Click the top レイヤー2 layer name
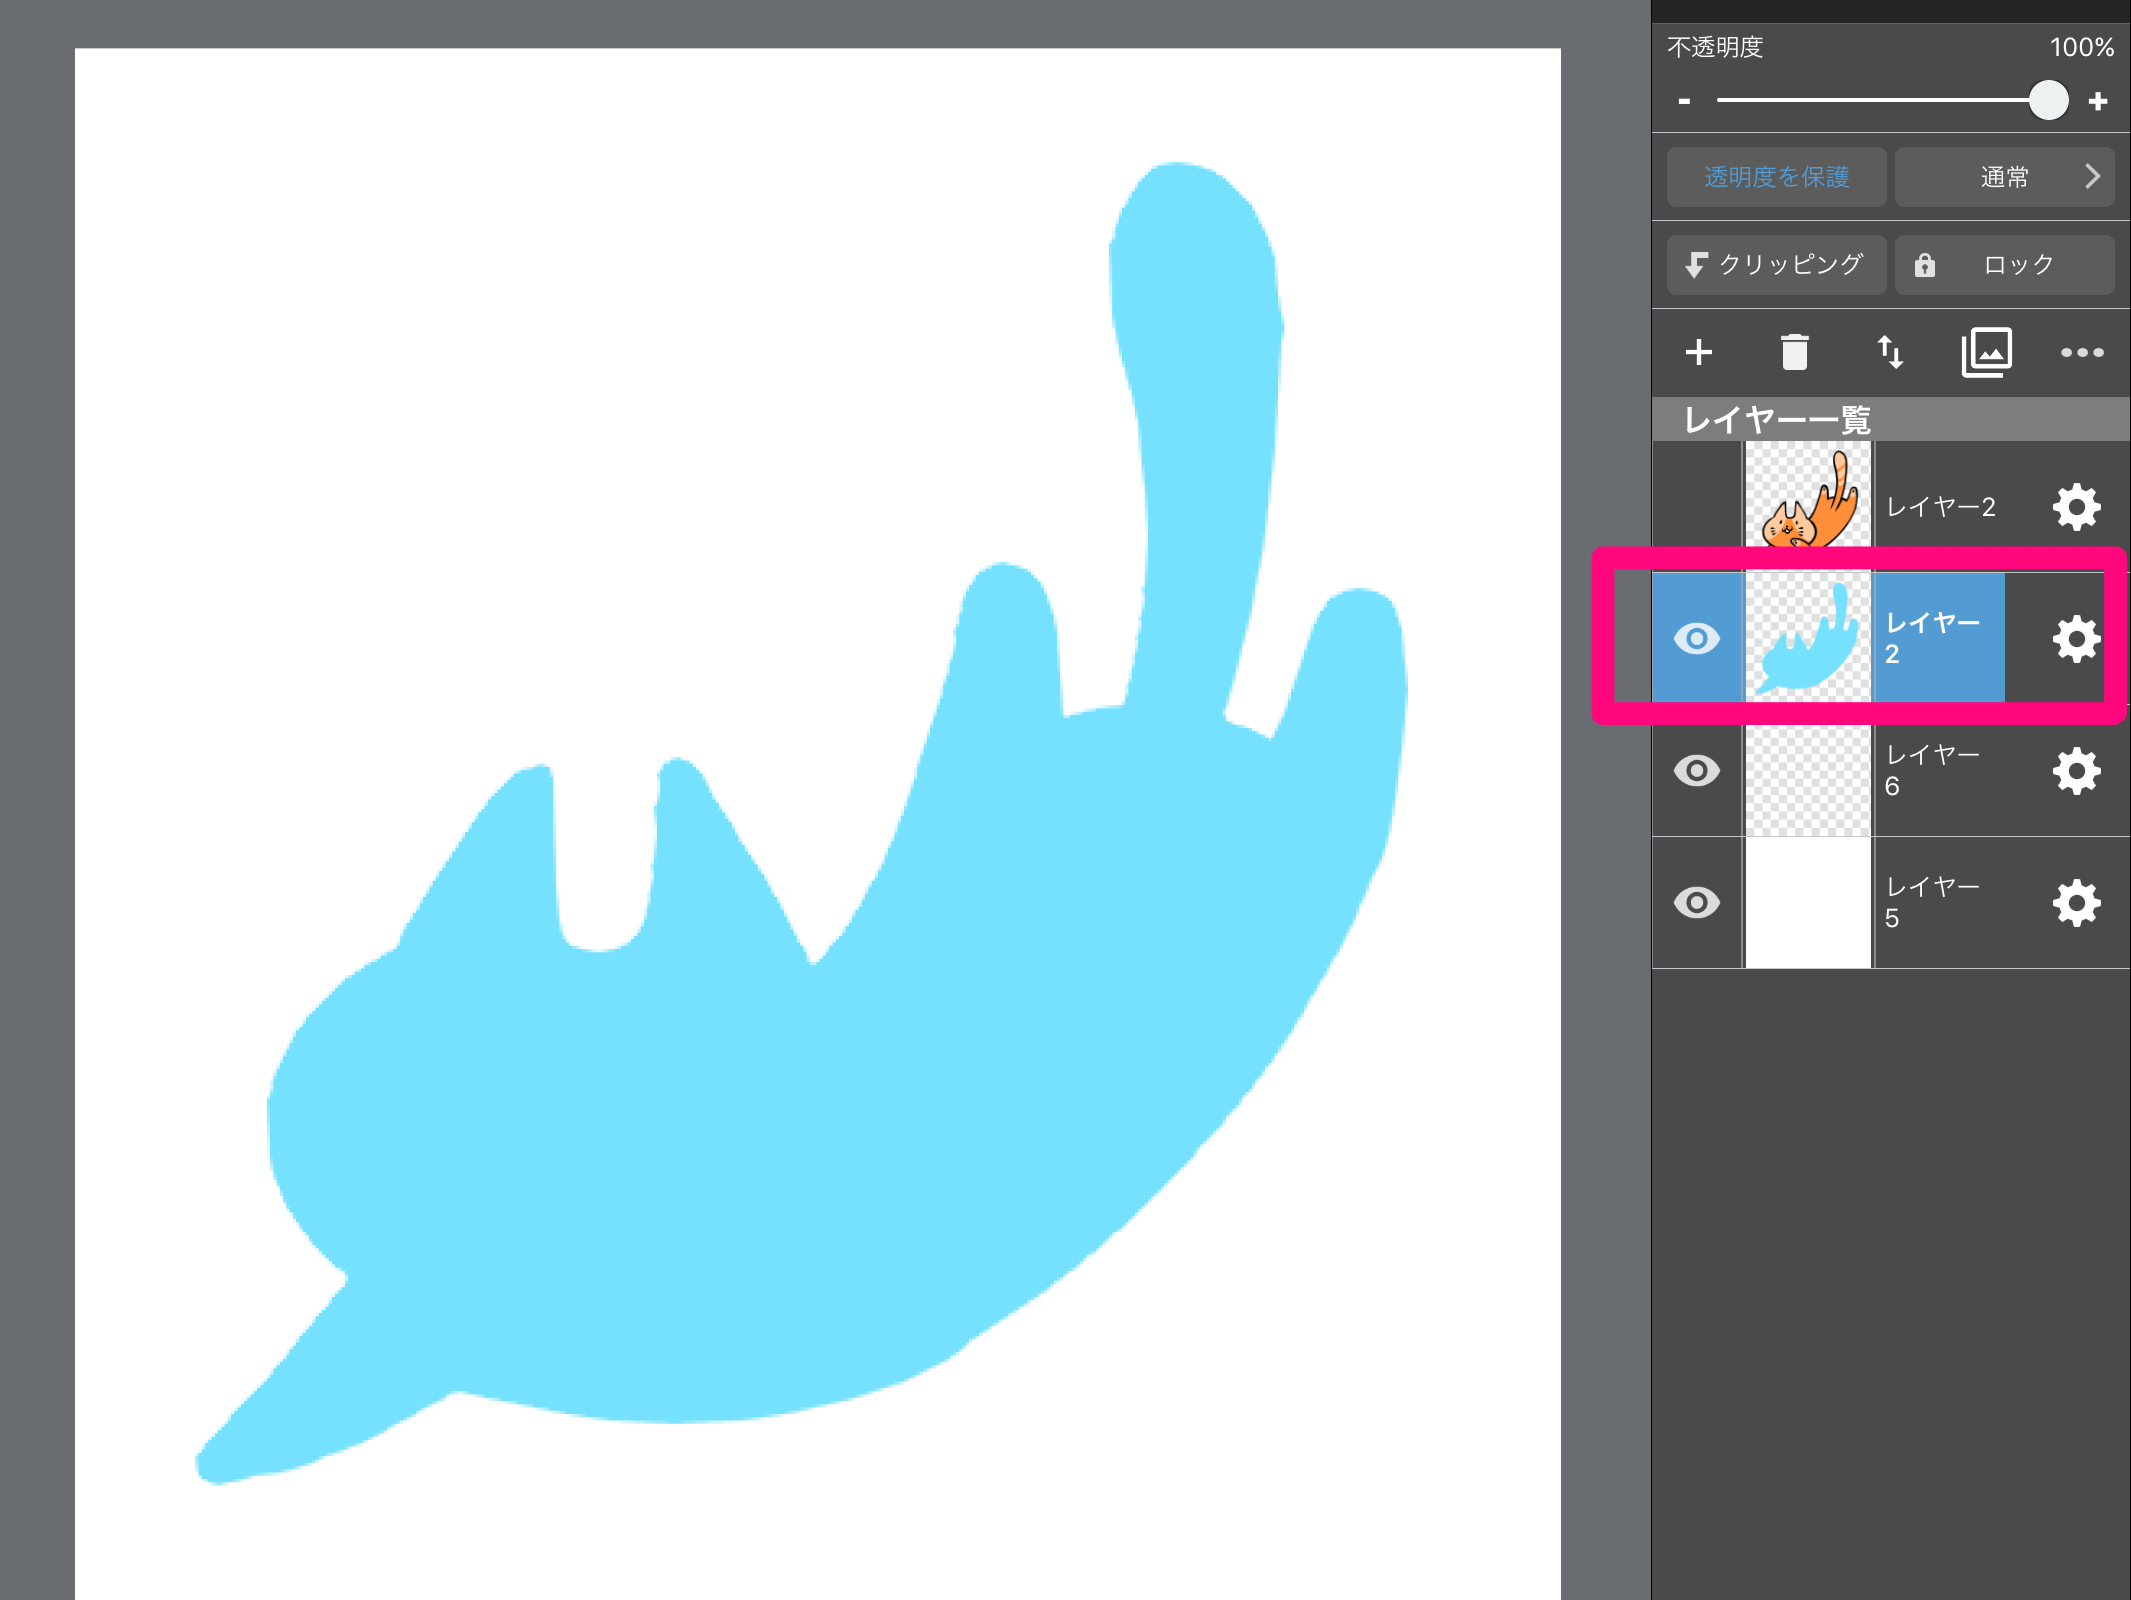Viewport: 2131px width, 1600px height. pyautogui.click(x=1940, y=507)
